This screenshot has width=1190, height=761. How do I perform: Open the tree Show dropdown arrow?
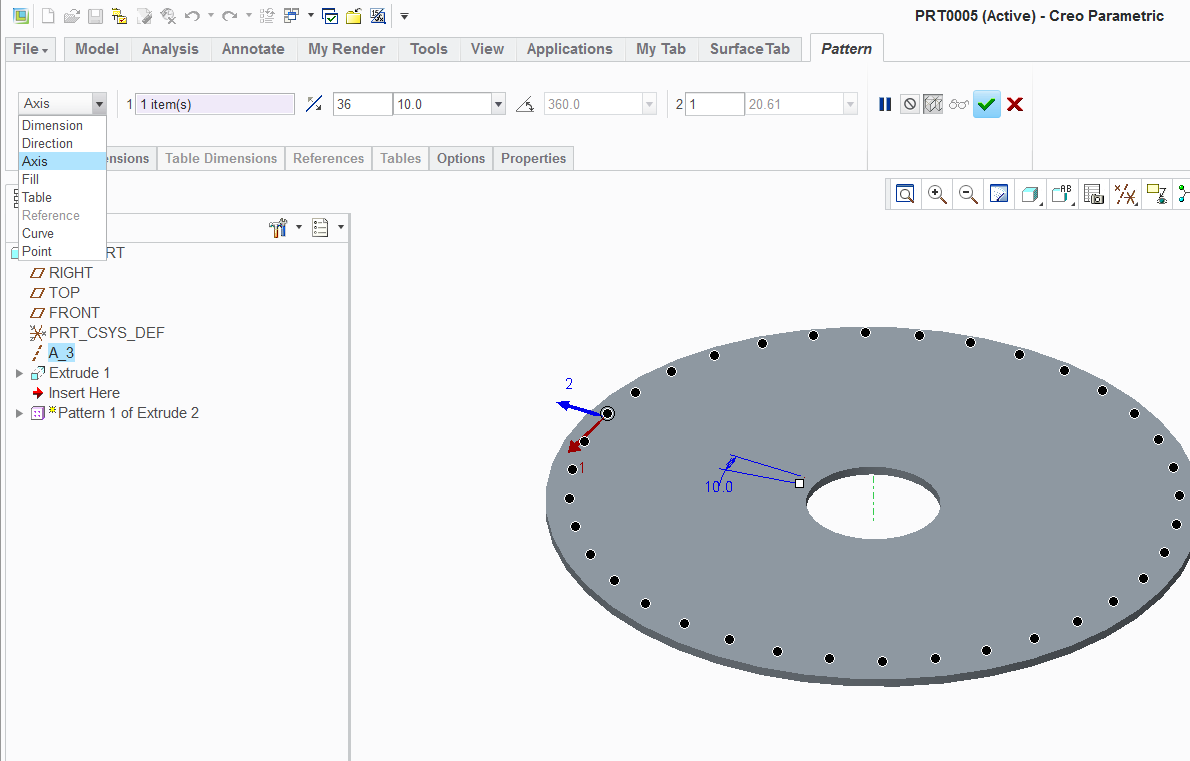[x=341, y=227]
